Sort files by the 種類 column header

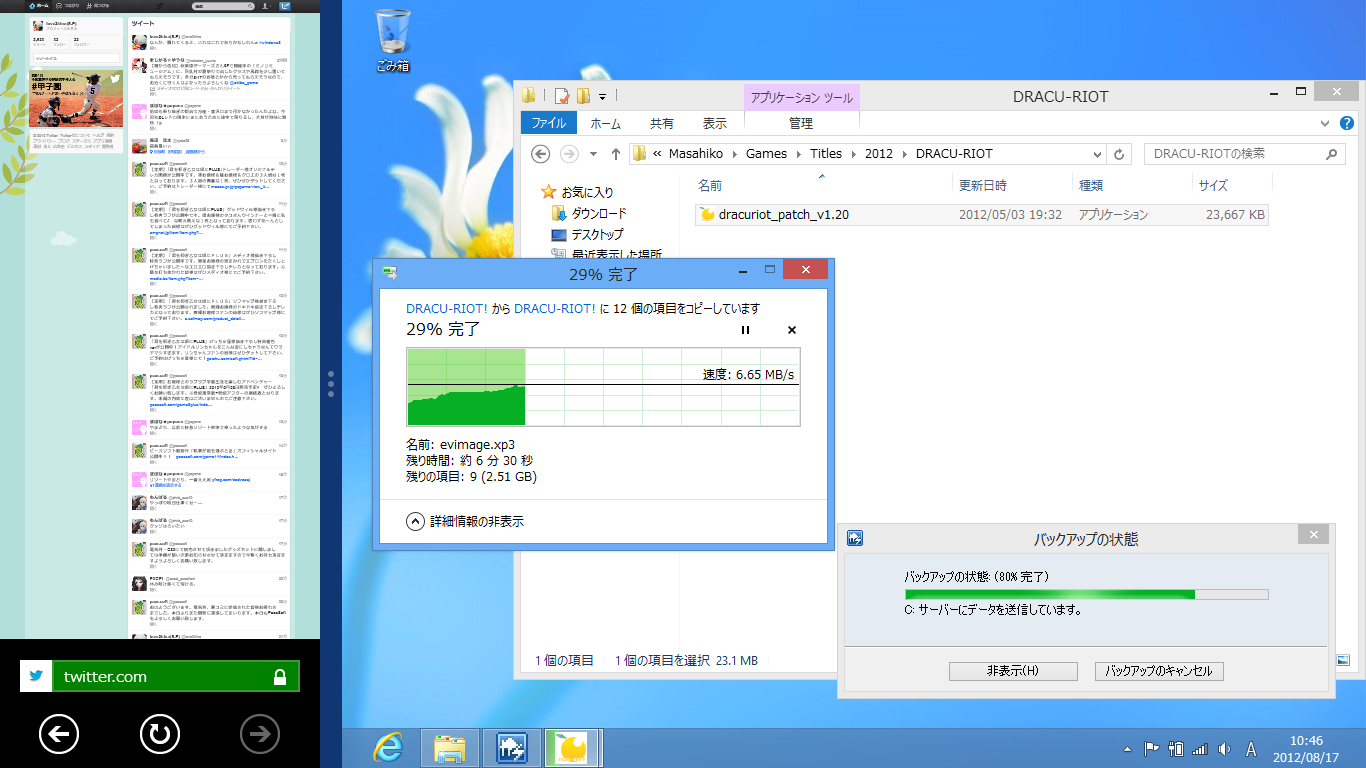tap(1091, 185)
